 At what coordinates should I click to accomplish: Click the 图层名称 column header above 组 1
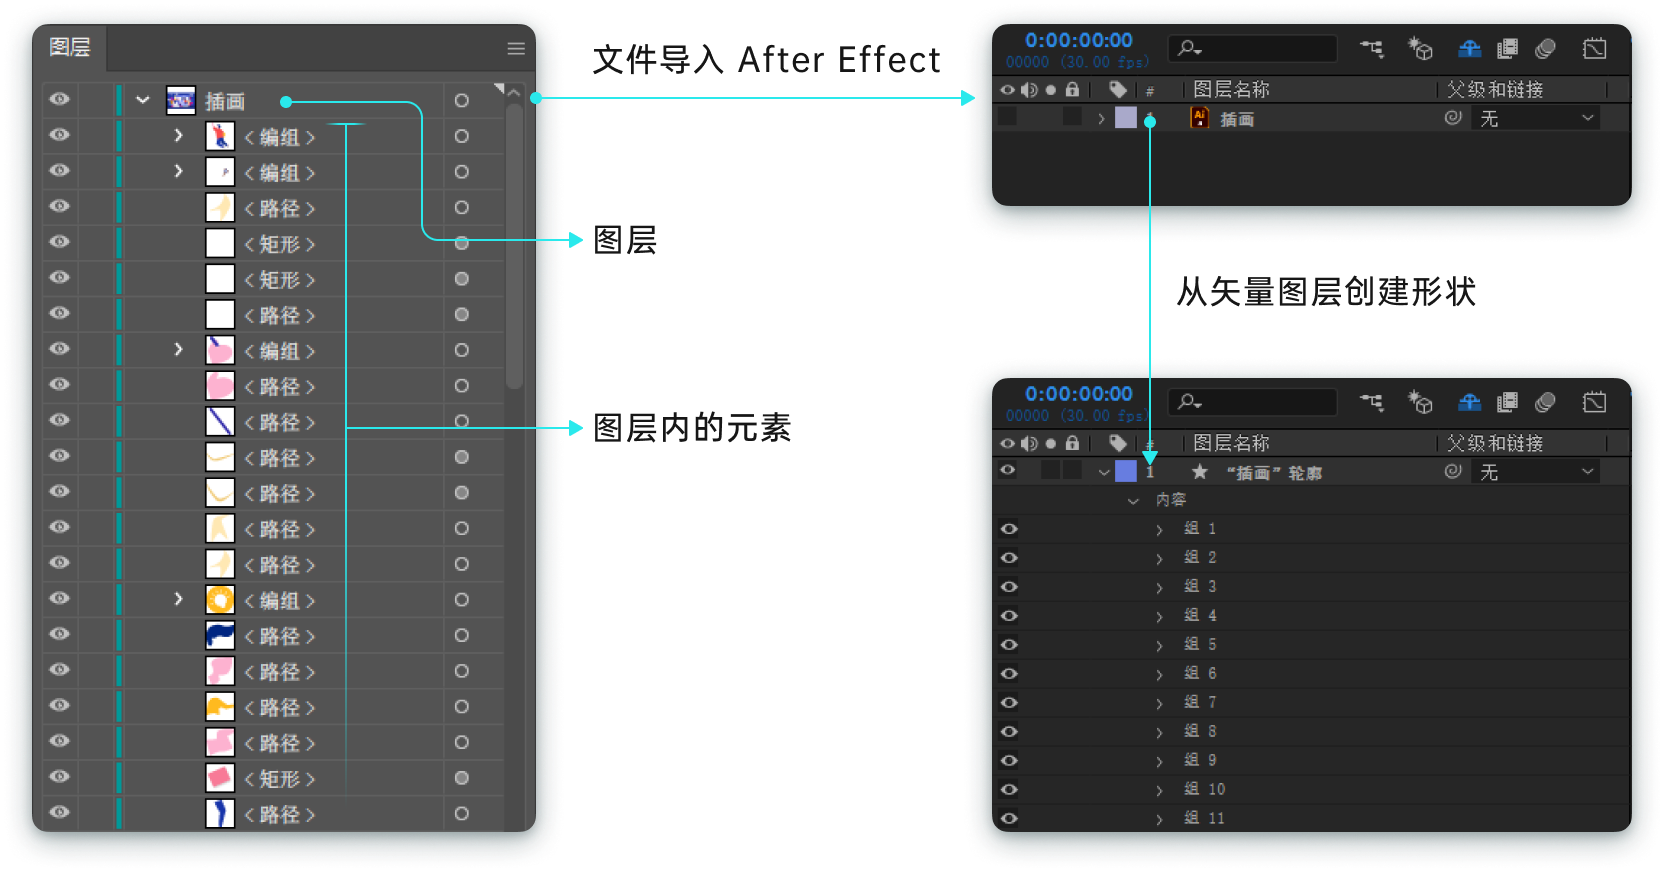[1231, 443]
